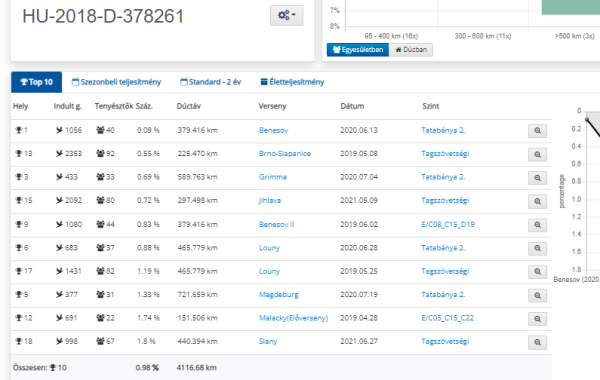Click the Verseny column header

pos(272,106)
